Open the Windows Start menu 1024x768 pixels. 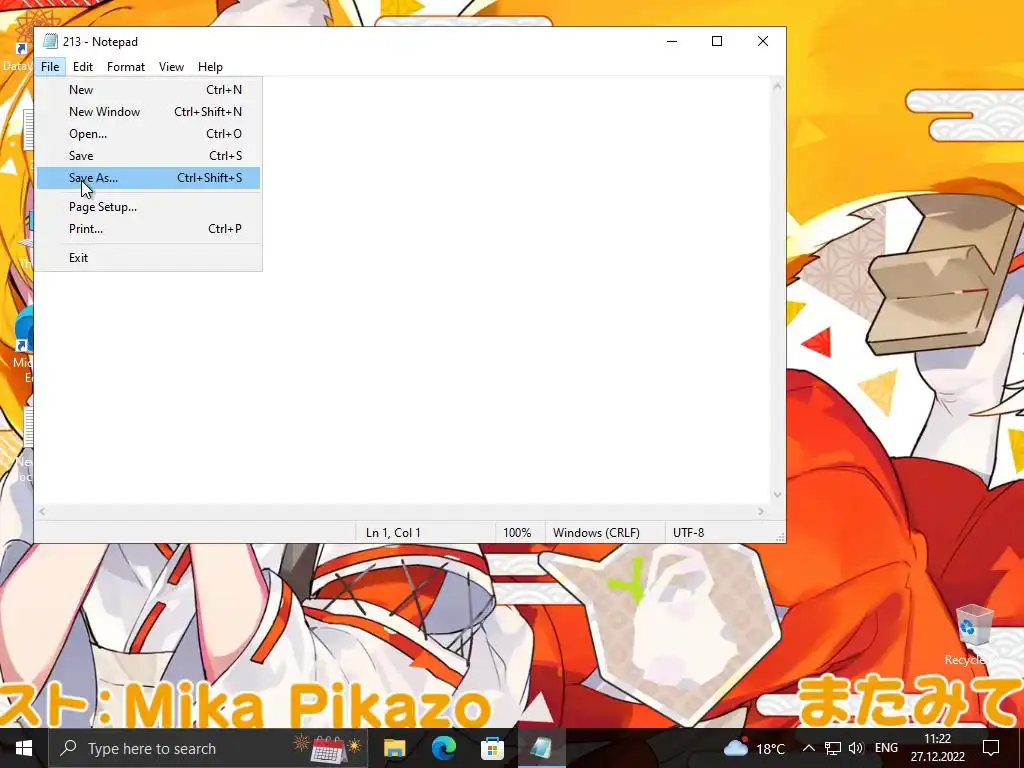[24, 748]
